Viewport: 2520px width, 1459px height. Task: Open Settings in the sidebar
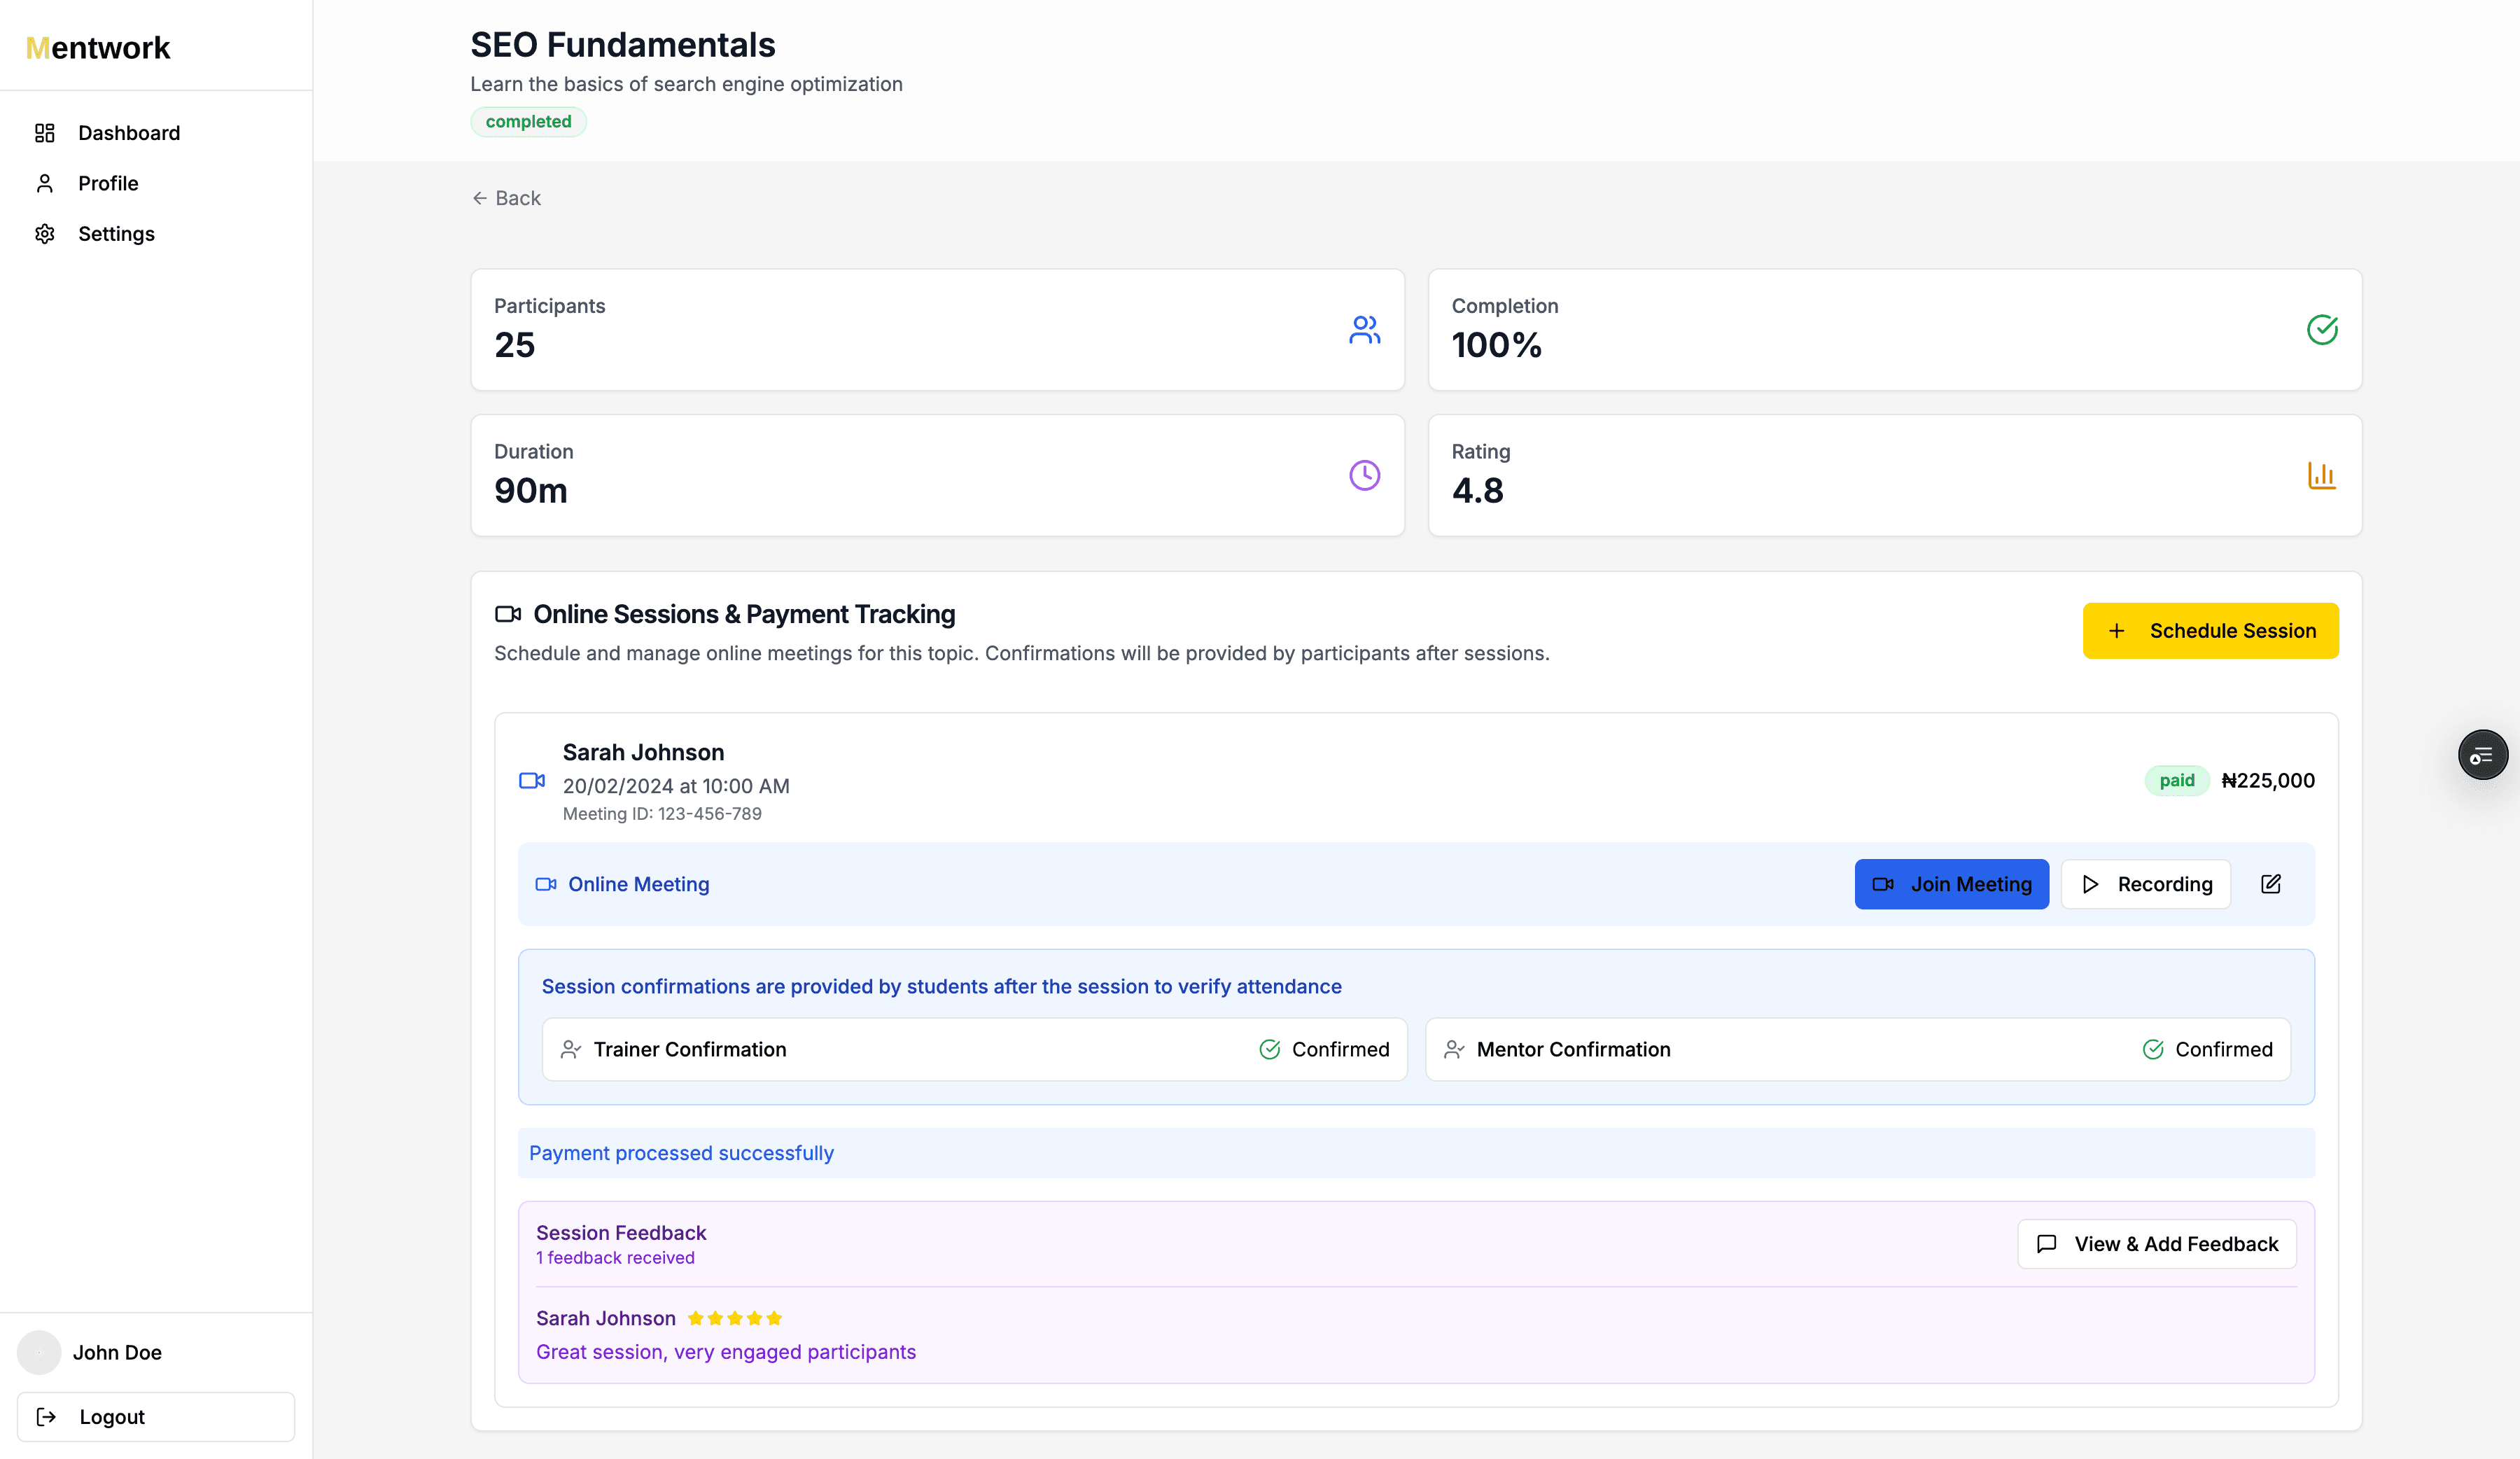116,234
